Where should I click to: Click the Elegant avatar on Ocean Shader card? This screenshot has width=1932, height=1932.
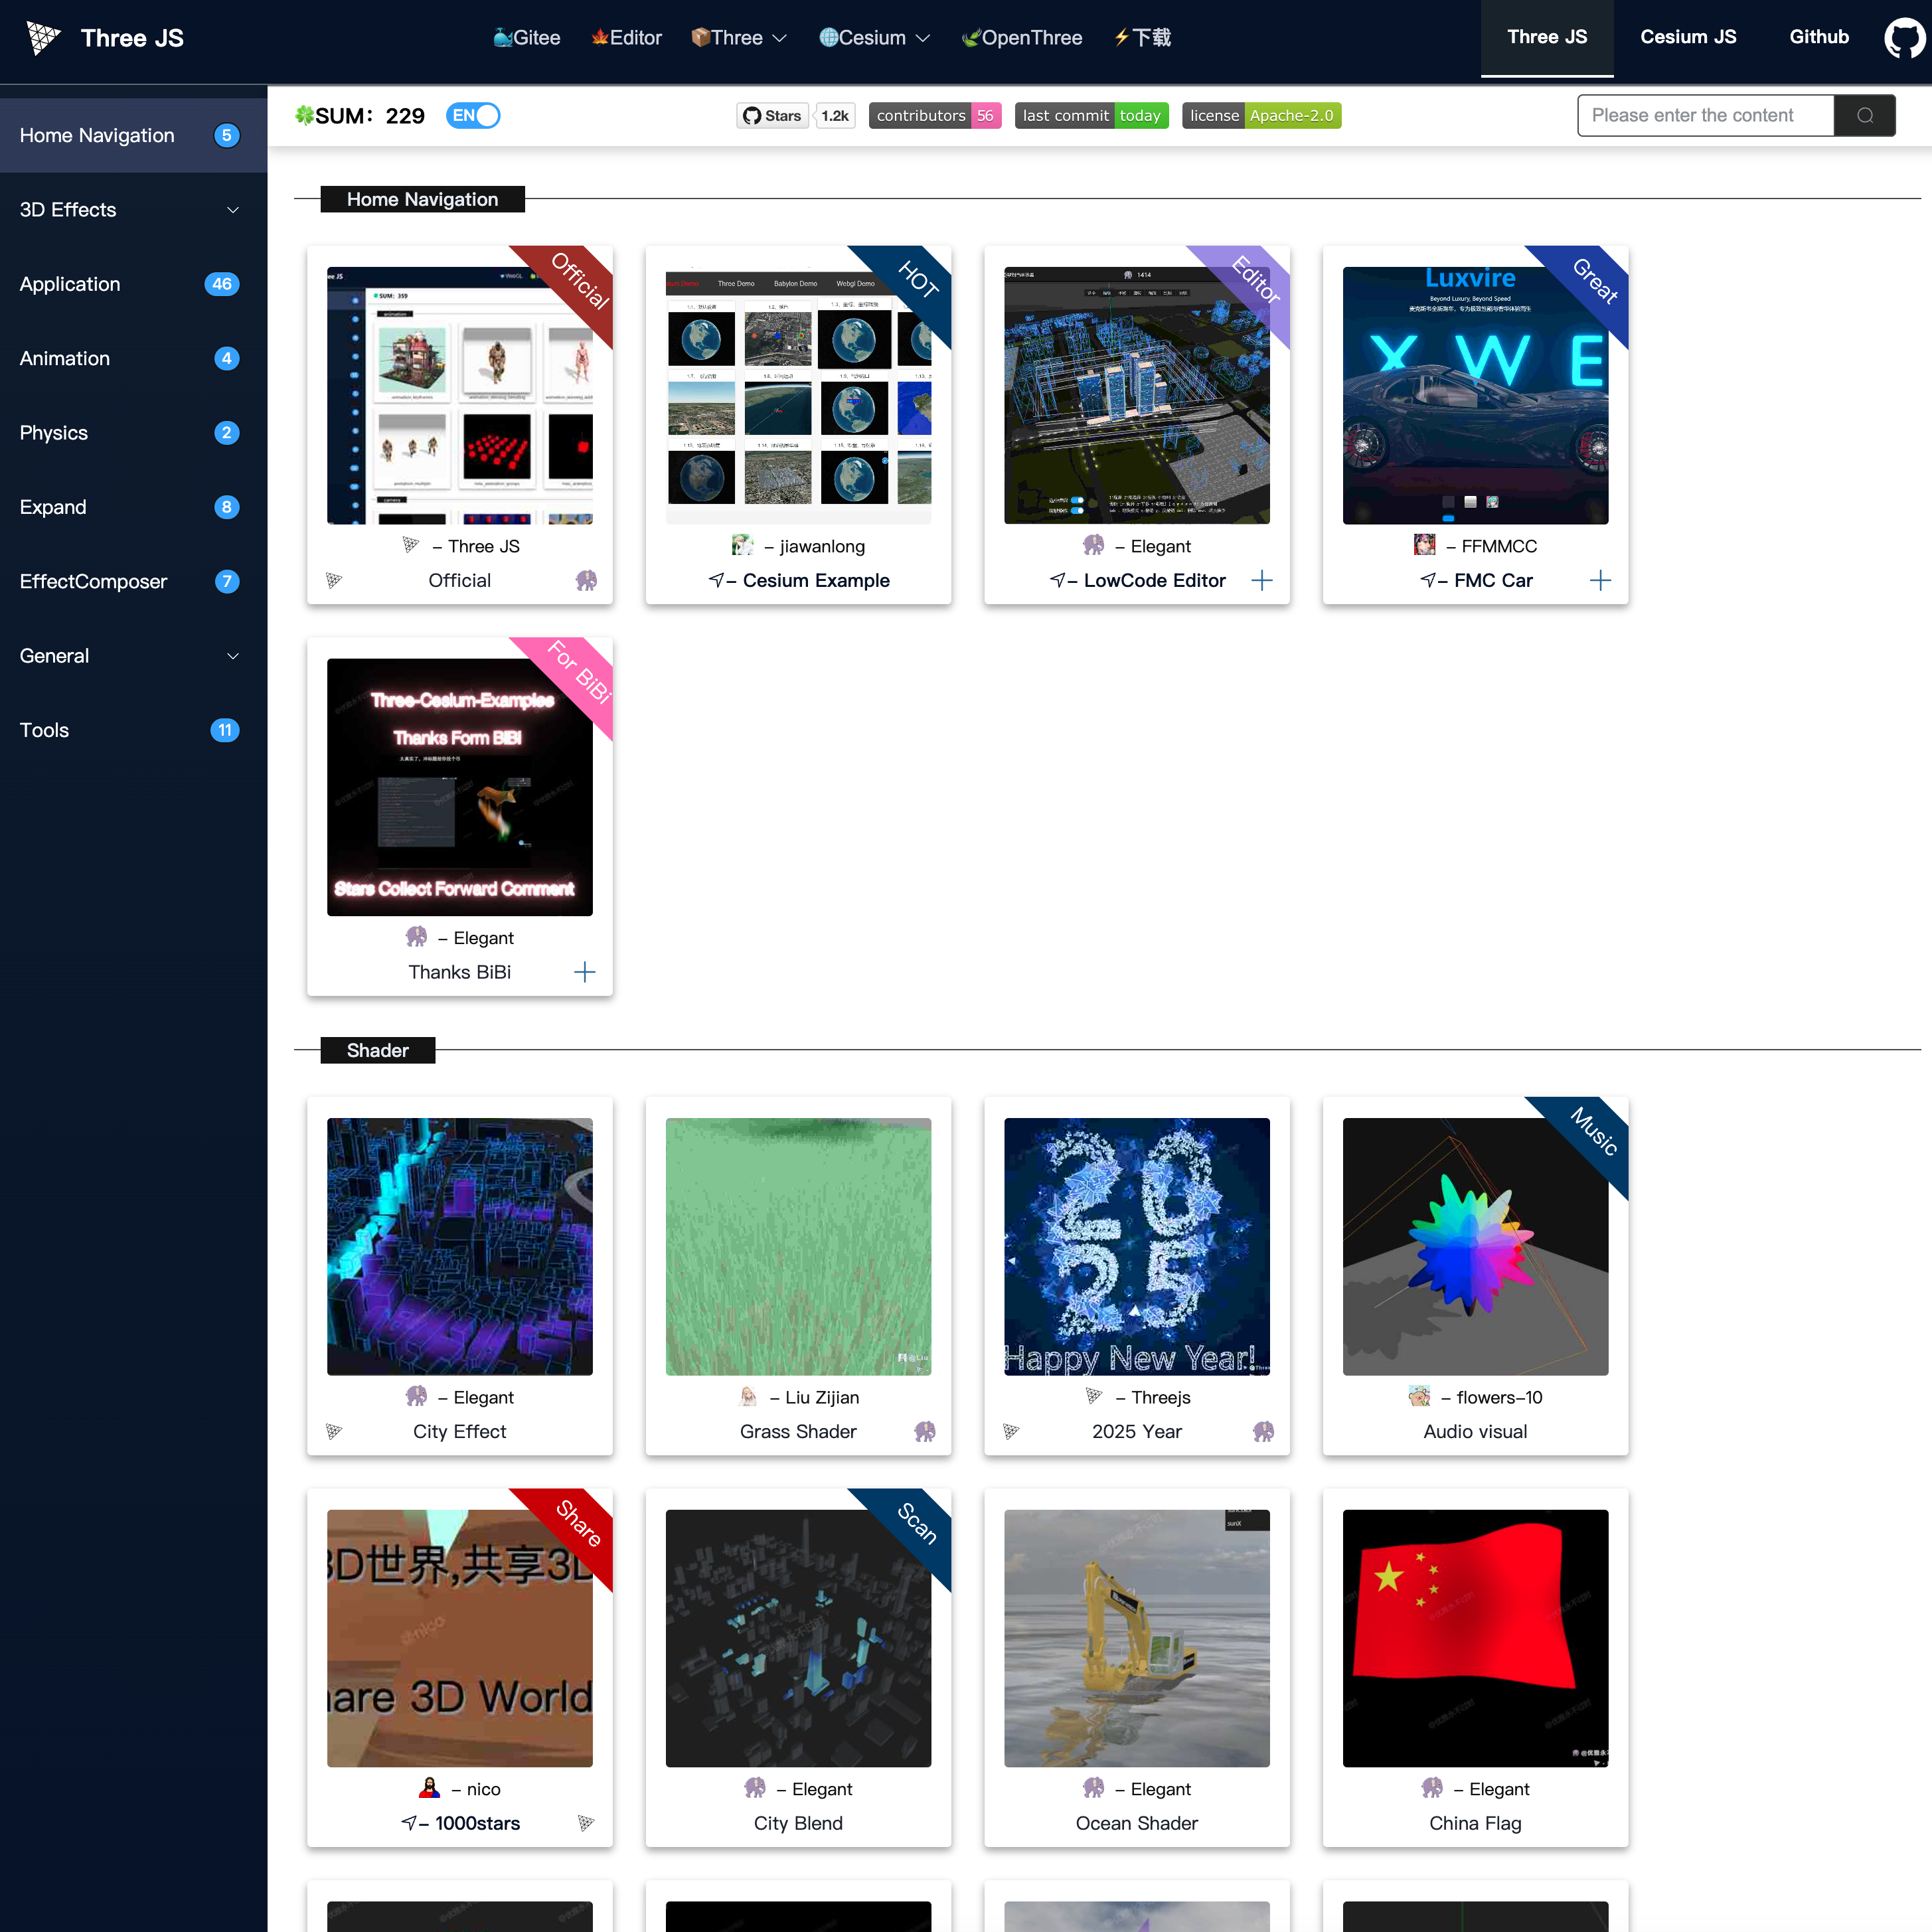1093,1788
